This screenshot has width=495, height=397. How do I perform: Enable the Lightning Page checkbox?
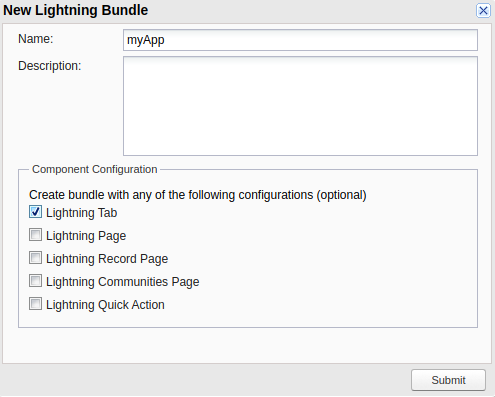(x=35, y=235)
